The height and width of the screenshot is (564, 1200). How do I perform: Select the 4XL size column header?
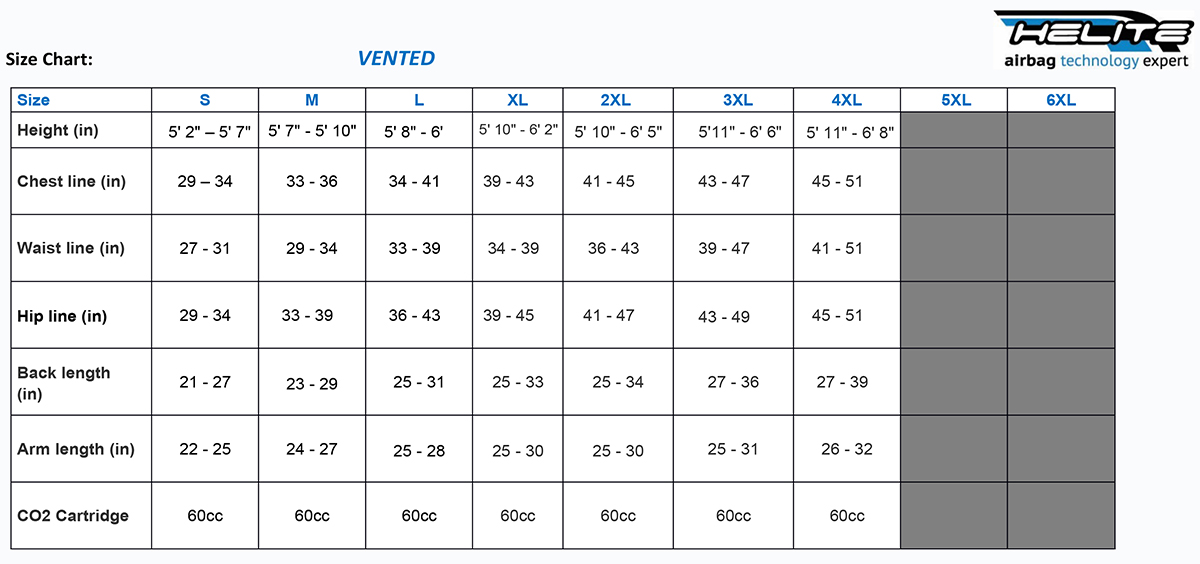846,100
